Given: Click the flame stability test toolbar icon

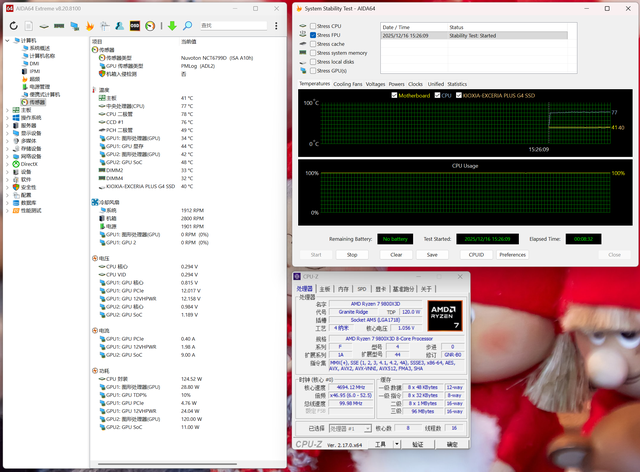Looking at the screenshot, I should (x=91, y=25).
